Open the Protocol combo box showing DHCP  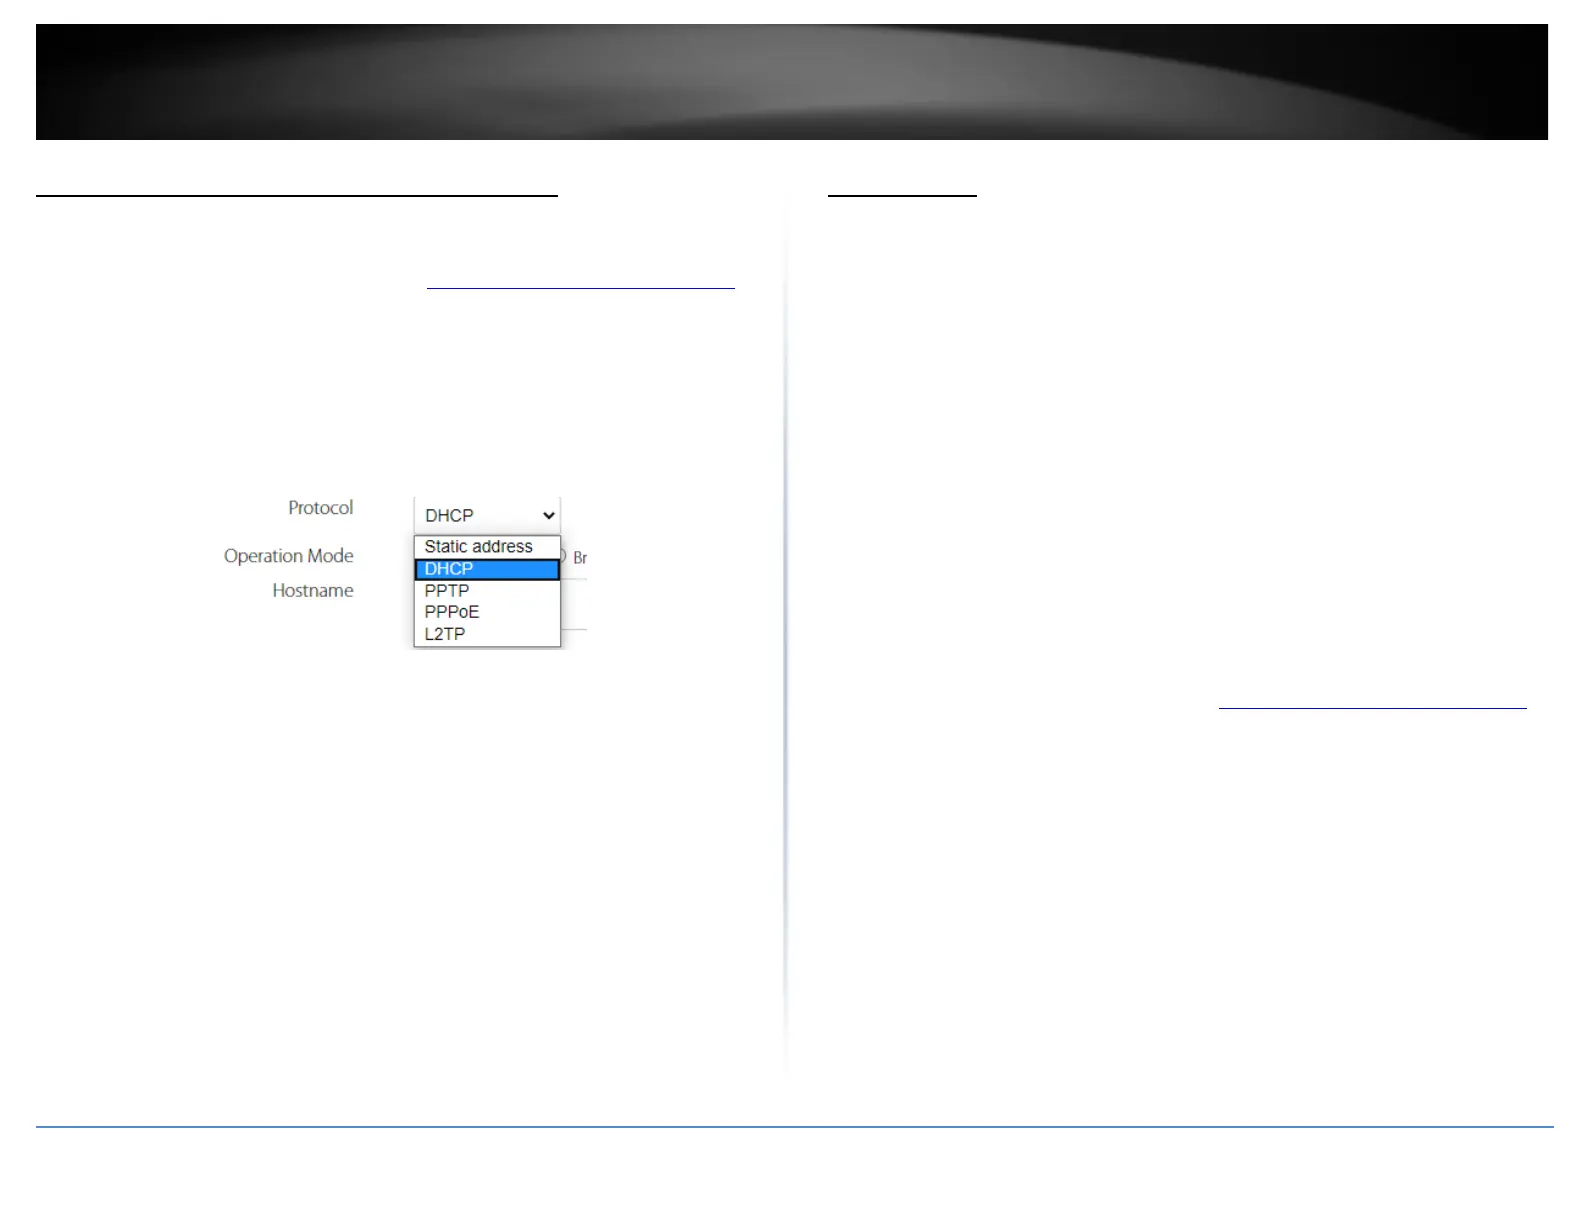click(487, 515)
